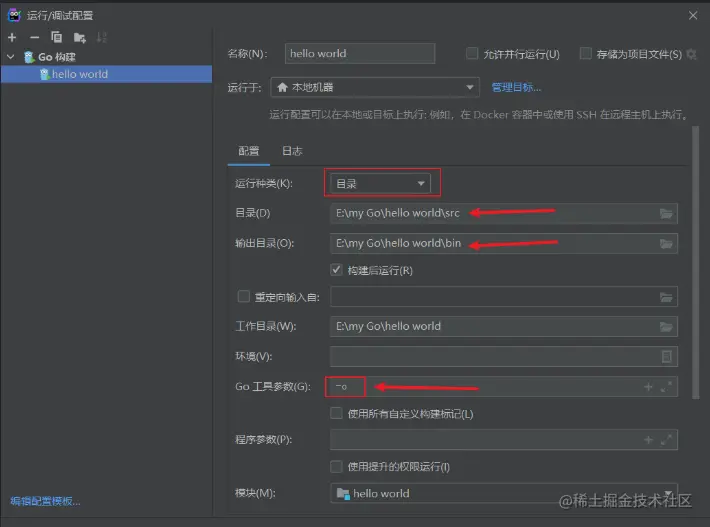The image size is (710, 527).
Task: Expand the Go 工具参数 field editor
Action: [x=667, y=387]
